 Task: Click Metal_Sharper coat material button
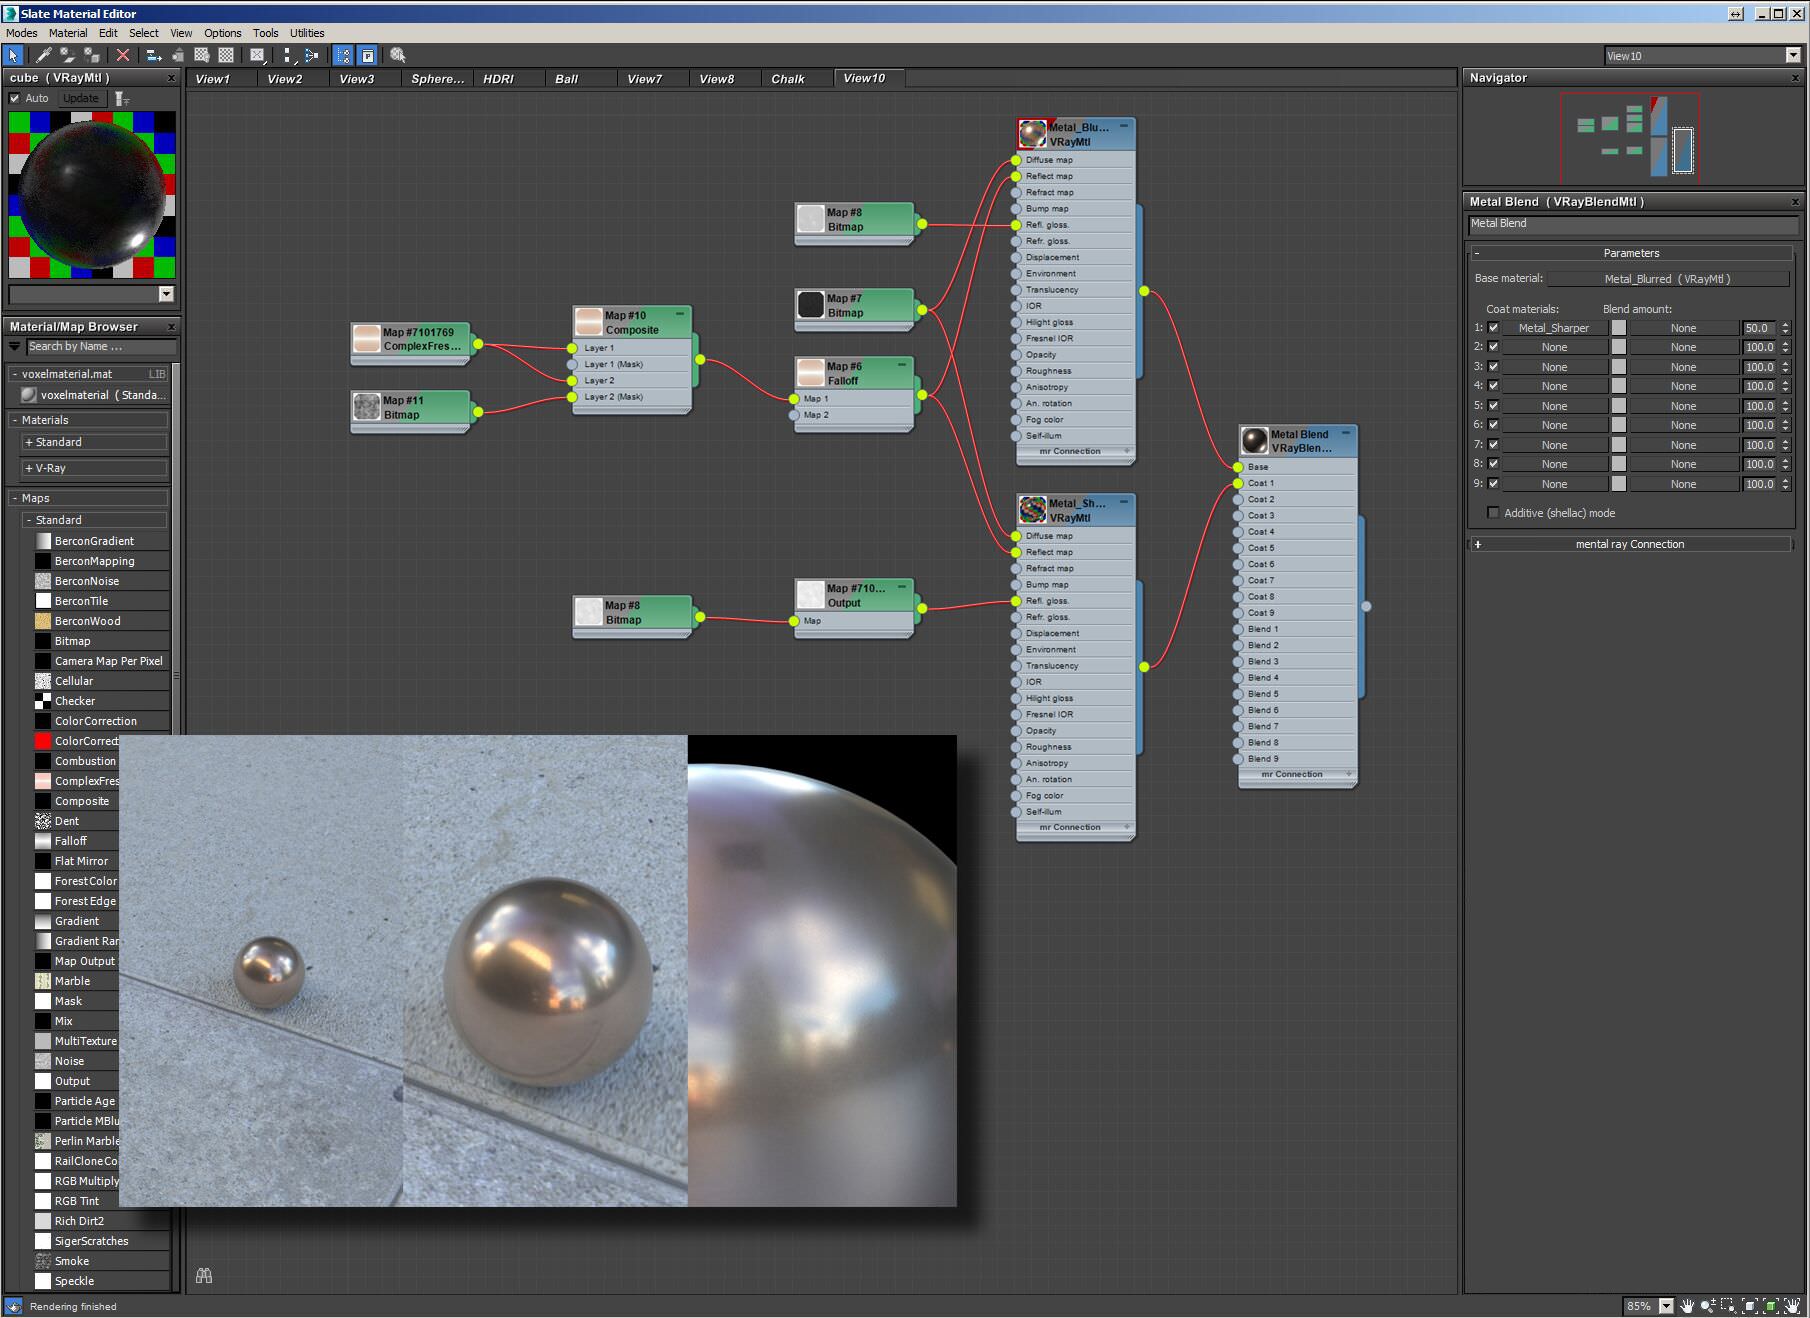click(1553, 328)
